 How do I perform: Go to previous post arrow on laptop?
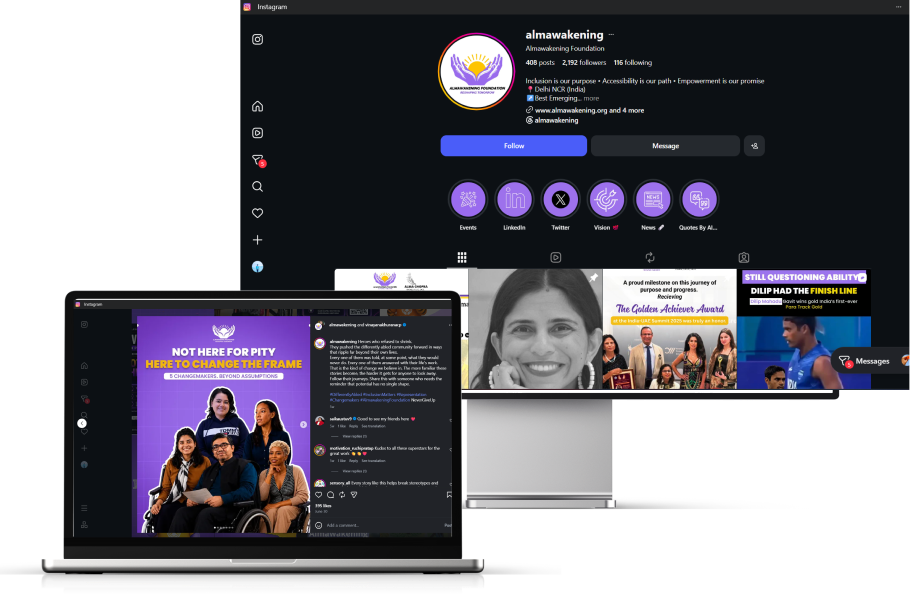(x=82, y=424)
